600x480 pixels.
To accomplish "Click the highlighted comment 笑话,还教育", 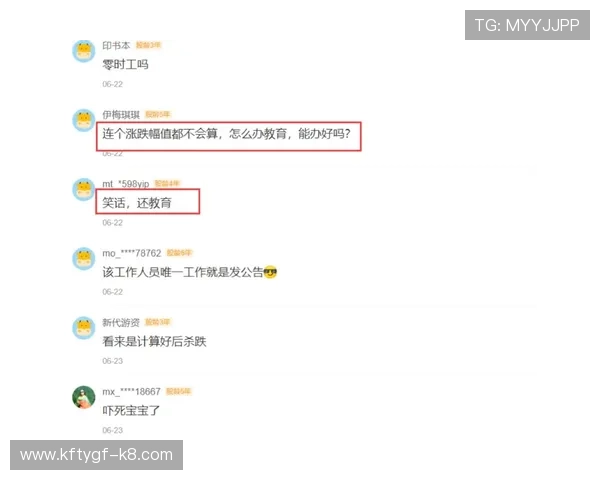I will tap(137, 203).
